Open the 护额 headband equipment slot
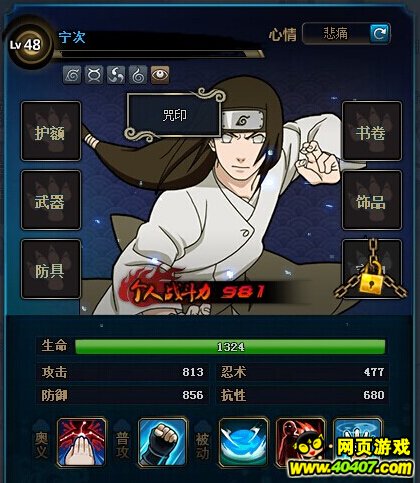 pyautogui.click(x=51, y=131)
